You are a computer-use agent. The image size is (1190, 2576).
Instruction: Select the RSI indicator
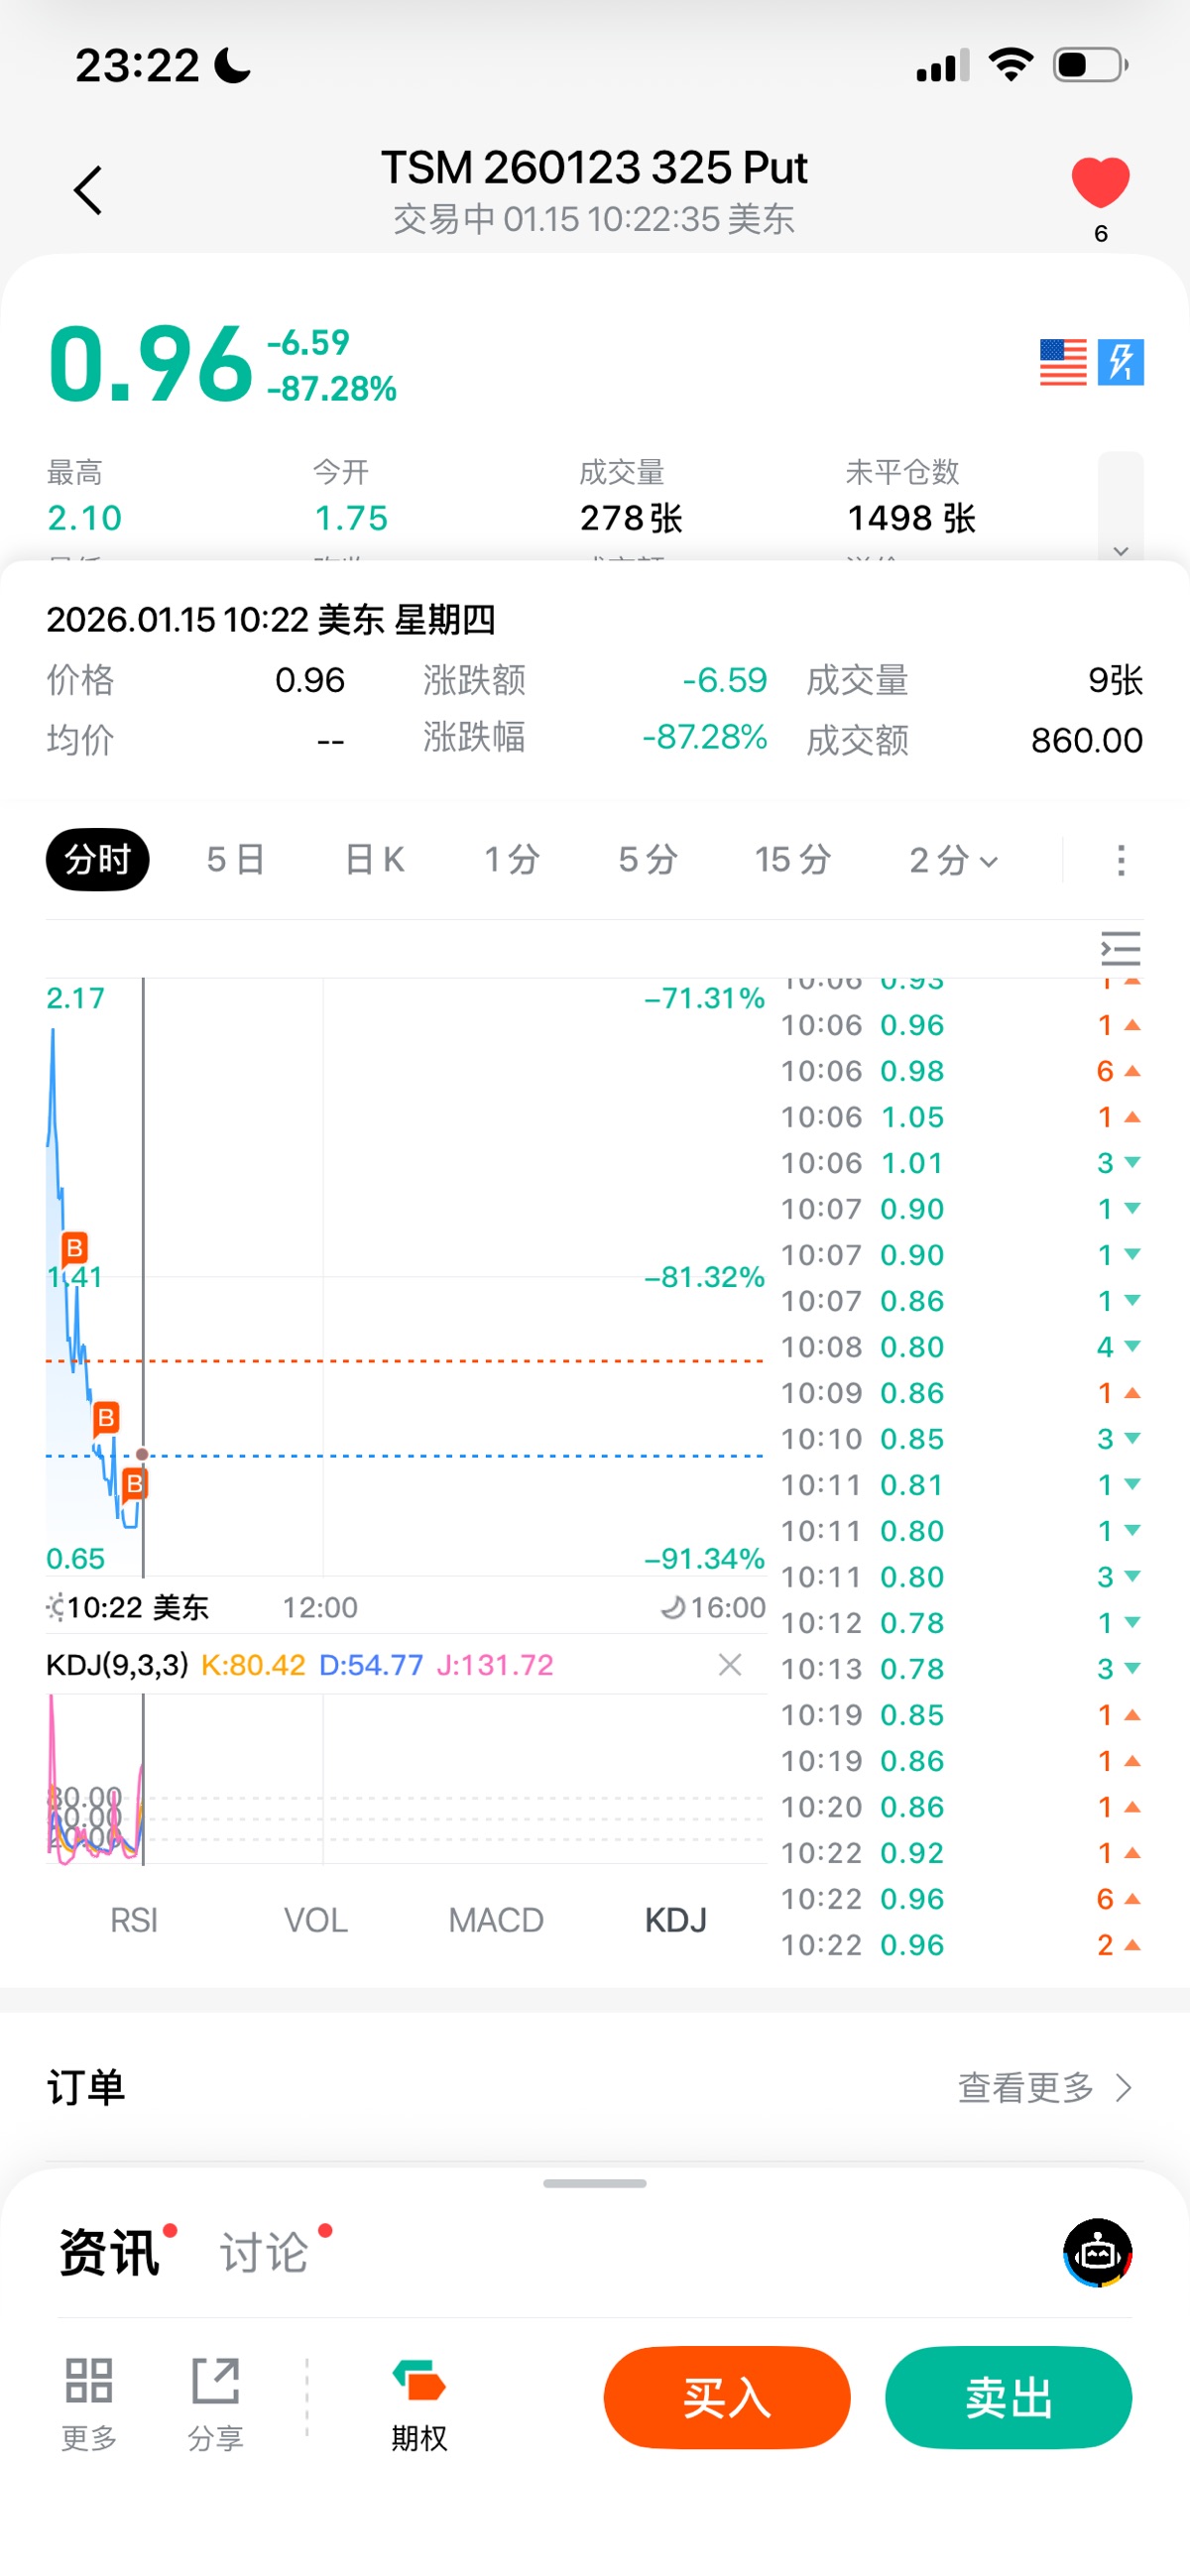click(134, 1920)
